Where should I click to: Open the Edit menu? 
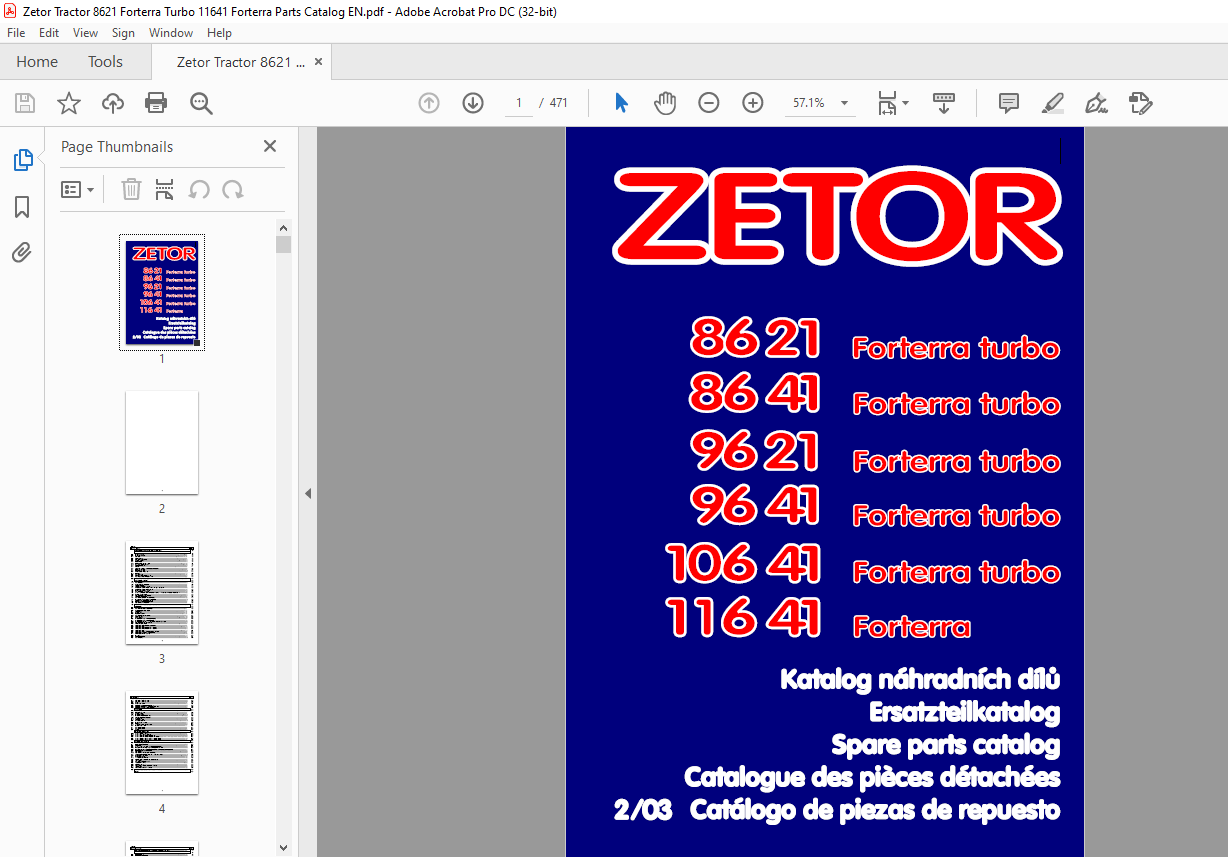[x=49, y=33]
